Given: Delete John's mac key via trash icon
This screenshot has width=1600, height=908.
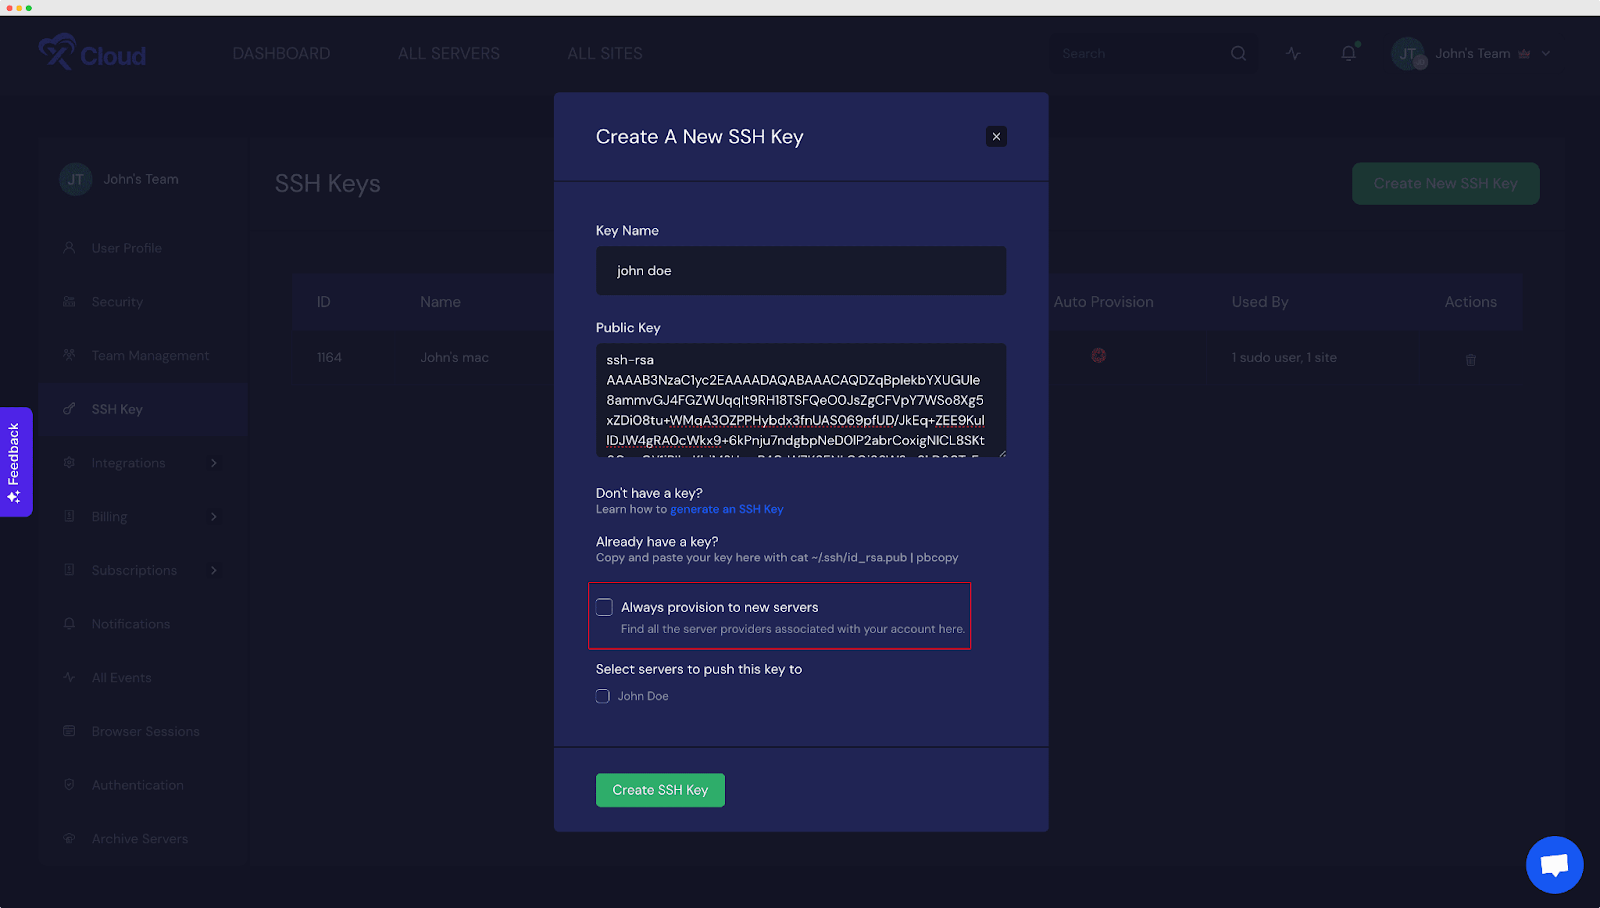Looking at the screenshot, I should point(1470,358).
